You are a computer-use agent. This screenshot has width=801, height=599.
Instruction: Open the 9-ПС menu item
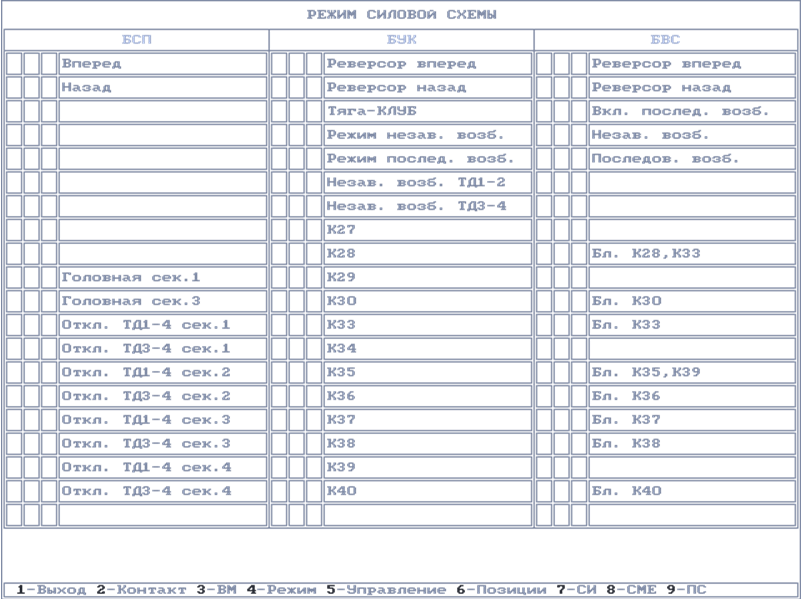687,590
